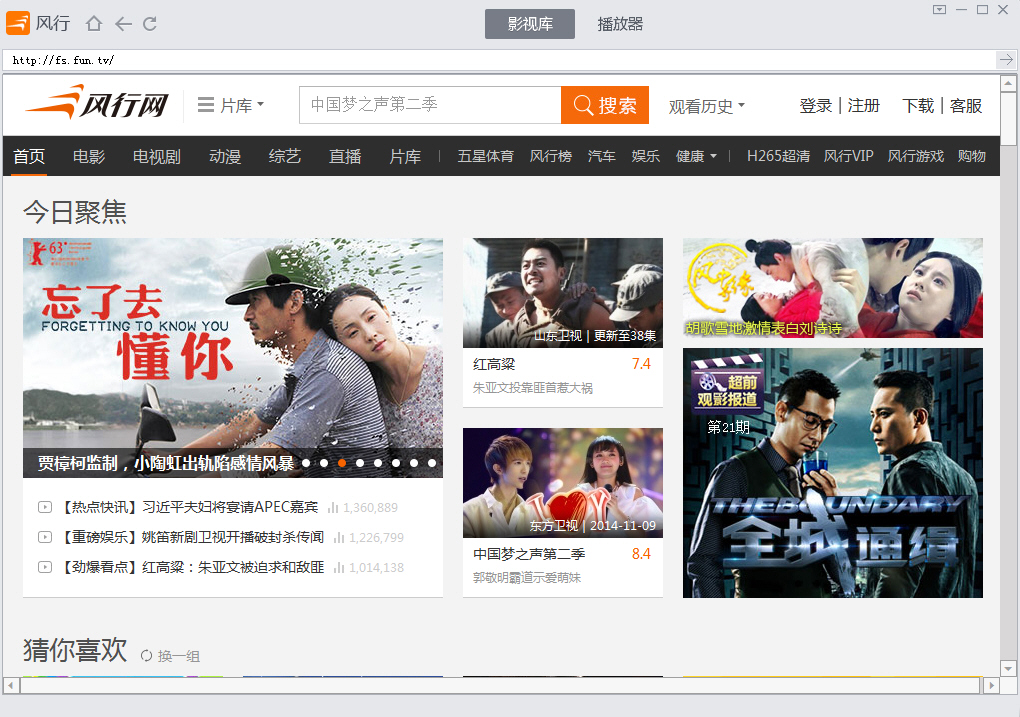Expand the 健康 menu dropdown
This screenshot has width=1020, height=717.
pyautogui.click(x=696, y=156)
